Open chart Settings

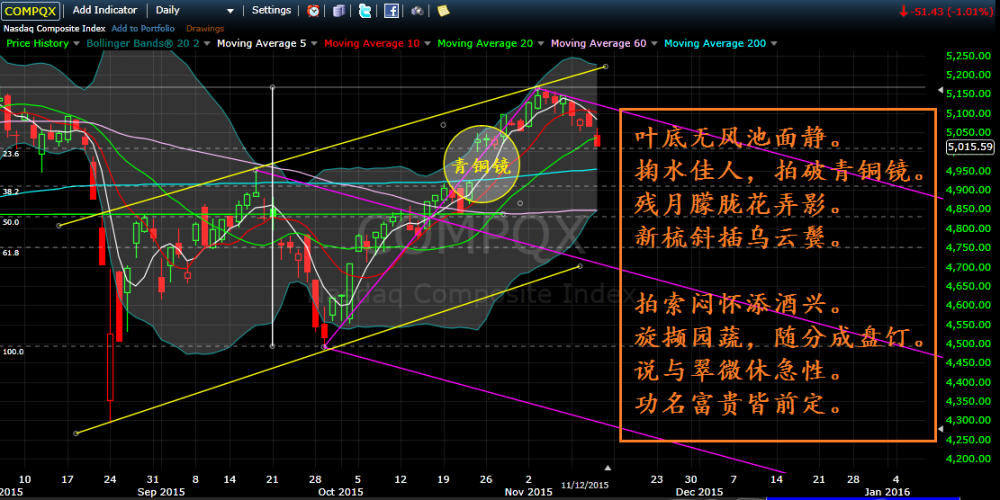coord(272,10)
